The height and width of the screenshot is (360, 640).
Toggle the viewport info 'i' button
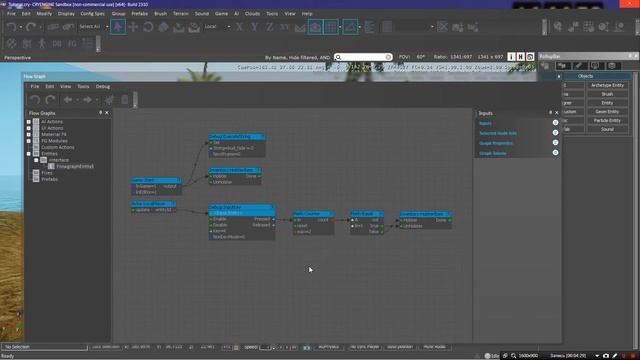point(511,57)
